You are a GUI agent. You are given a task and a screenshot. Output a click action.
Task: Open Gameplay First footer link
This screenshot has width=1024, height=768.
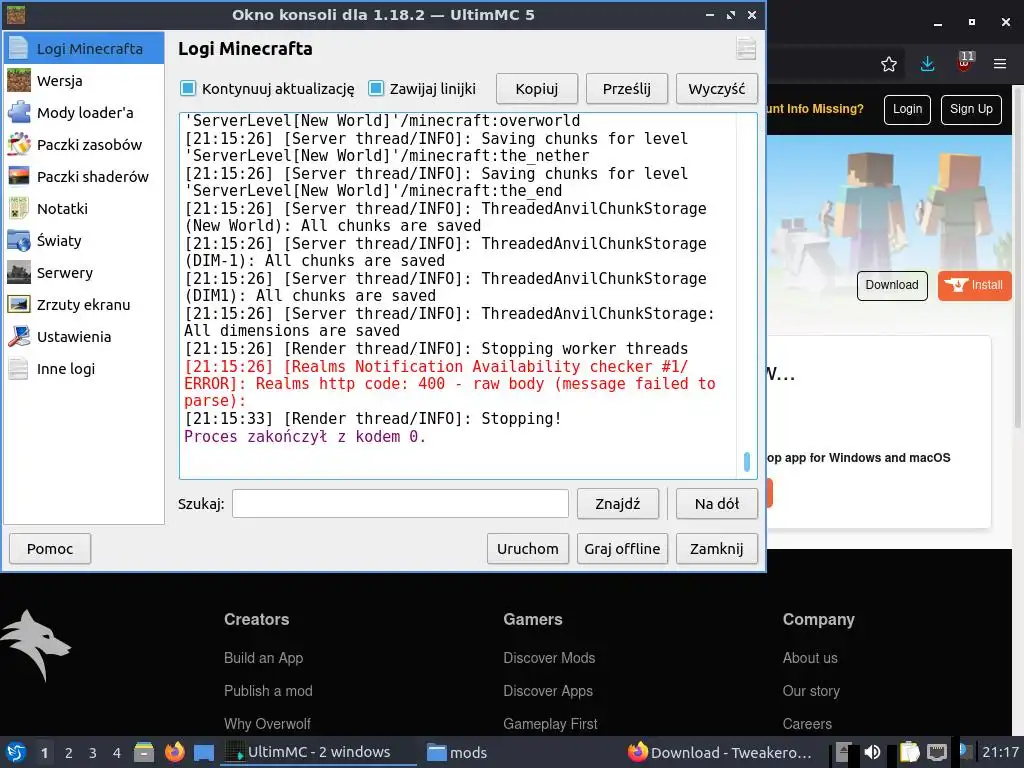click(x=551, y=724)
